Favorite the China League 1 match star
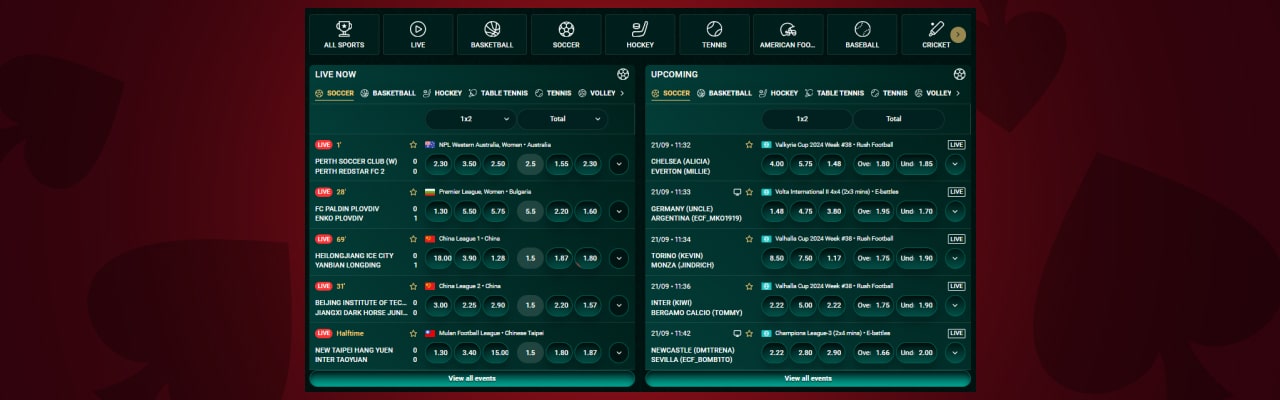Viewport: 1280px width, 400px height. 413,239
